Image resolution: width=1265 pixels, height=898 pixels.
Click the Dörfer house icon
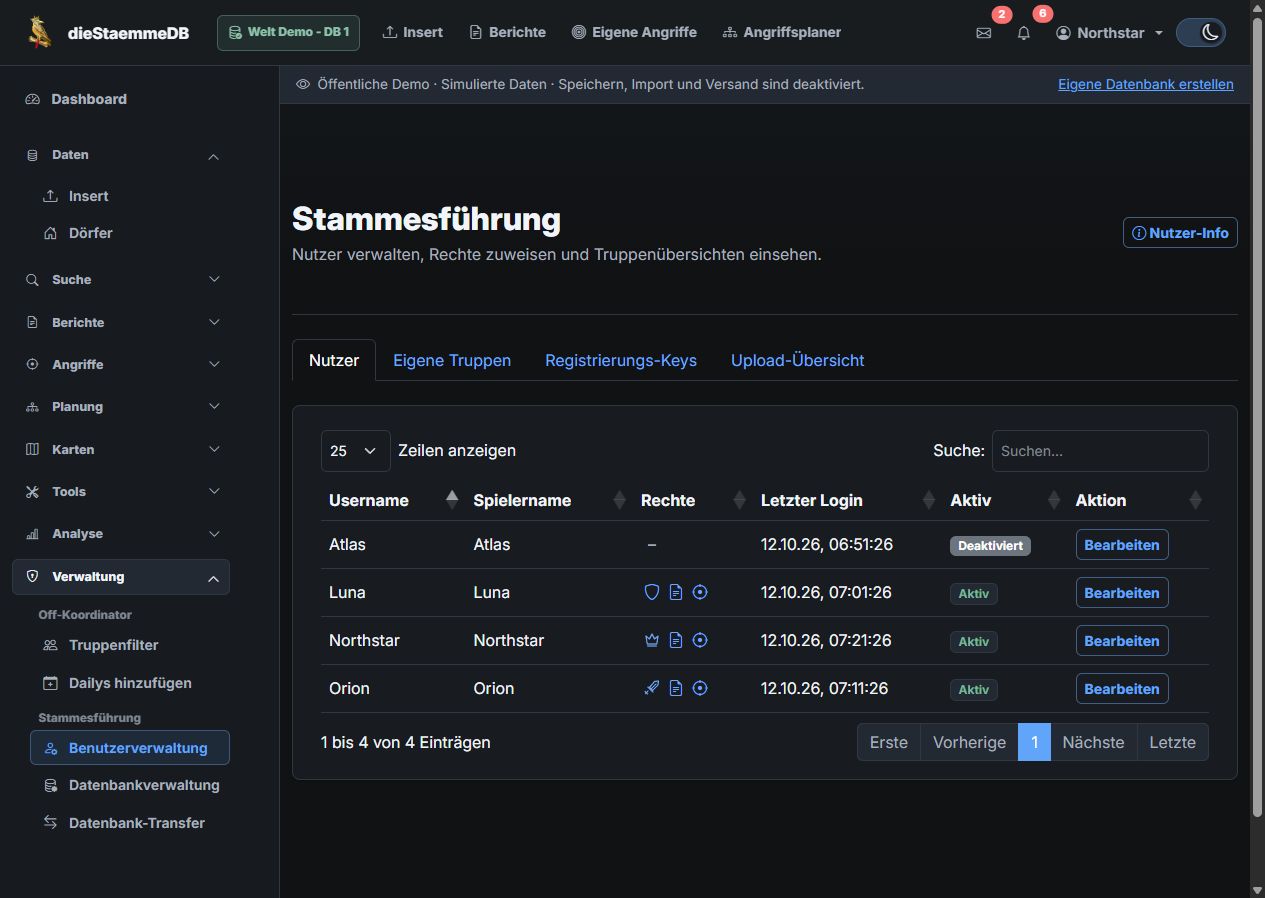click(50, 233)
